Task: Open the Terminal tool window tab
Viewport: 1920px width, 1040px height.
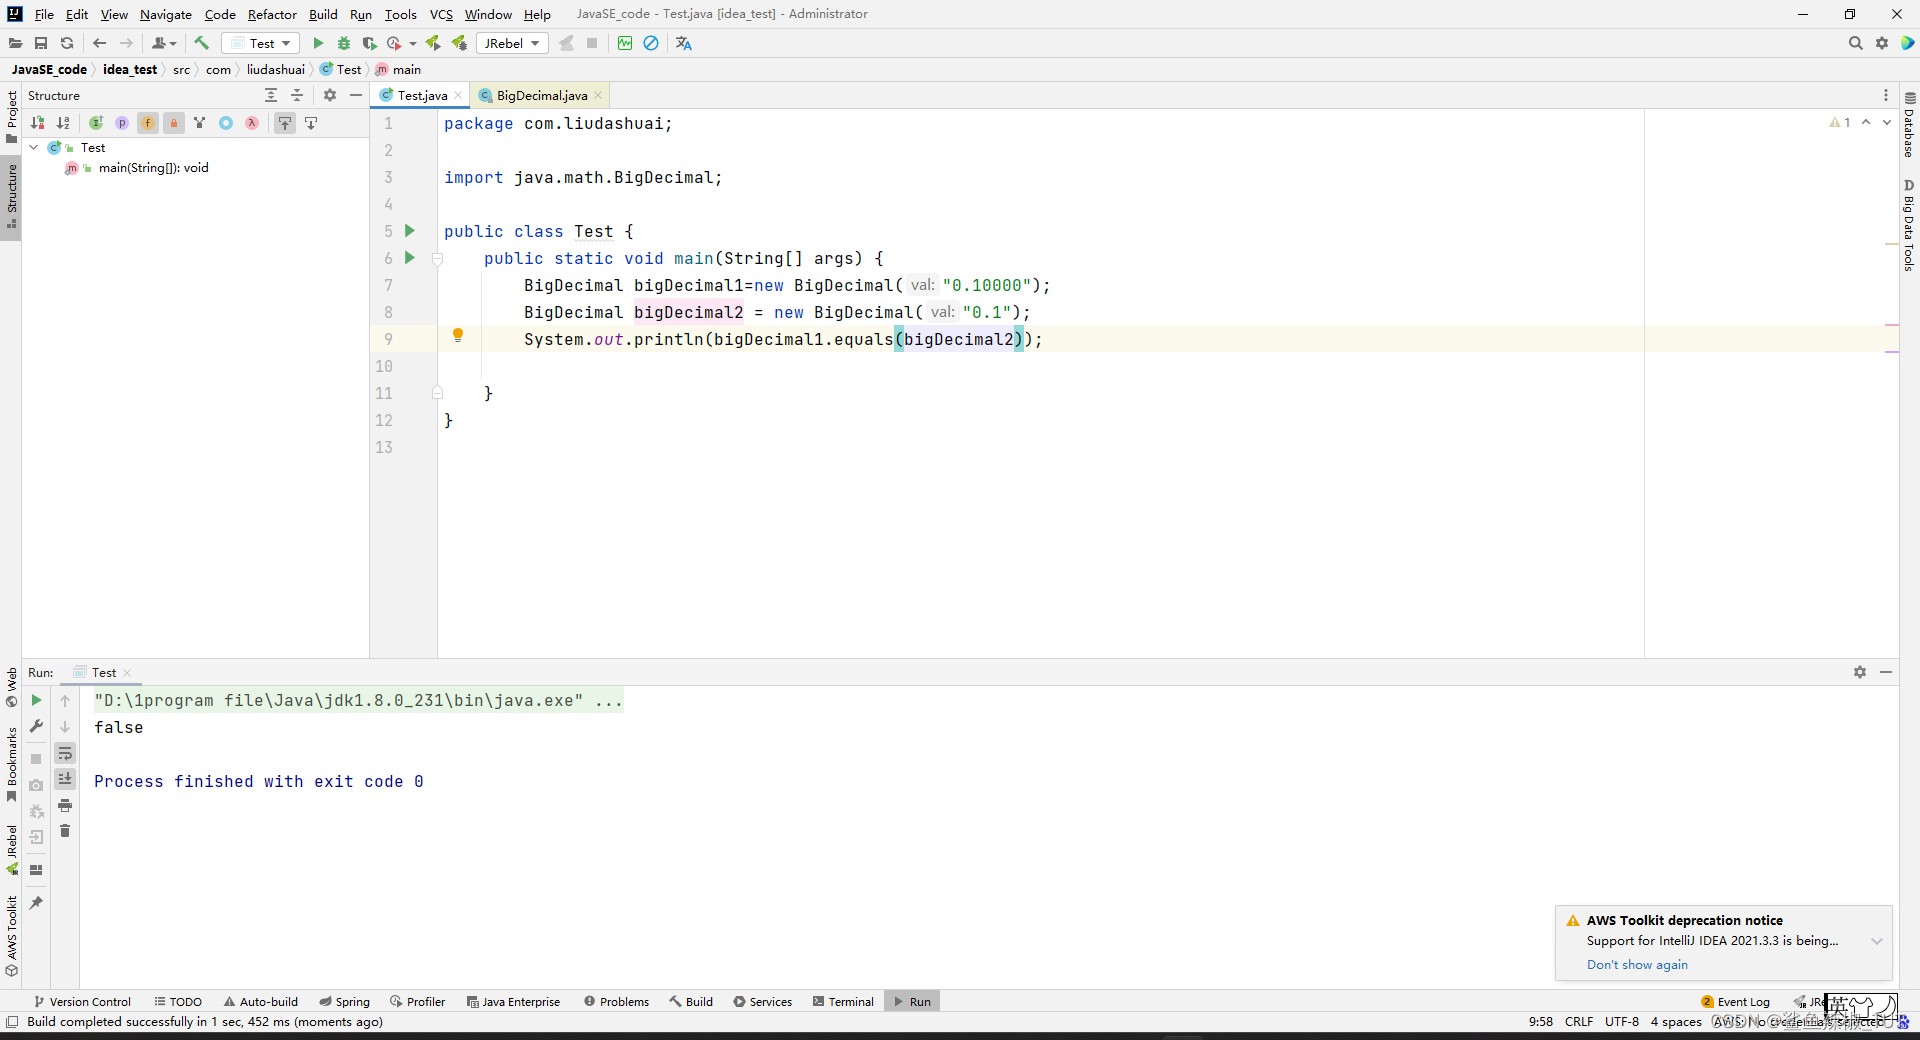Action: (843, 1001)
